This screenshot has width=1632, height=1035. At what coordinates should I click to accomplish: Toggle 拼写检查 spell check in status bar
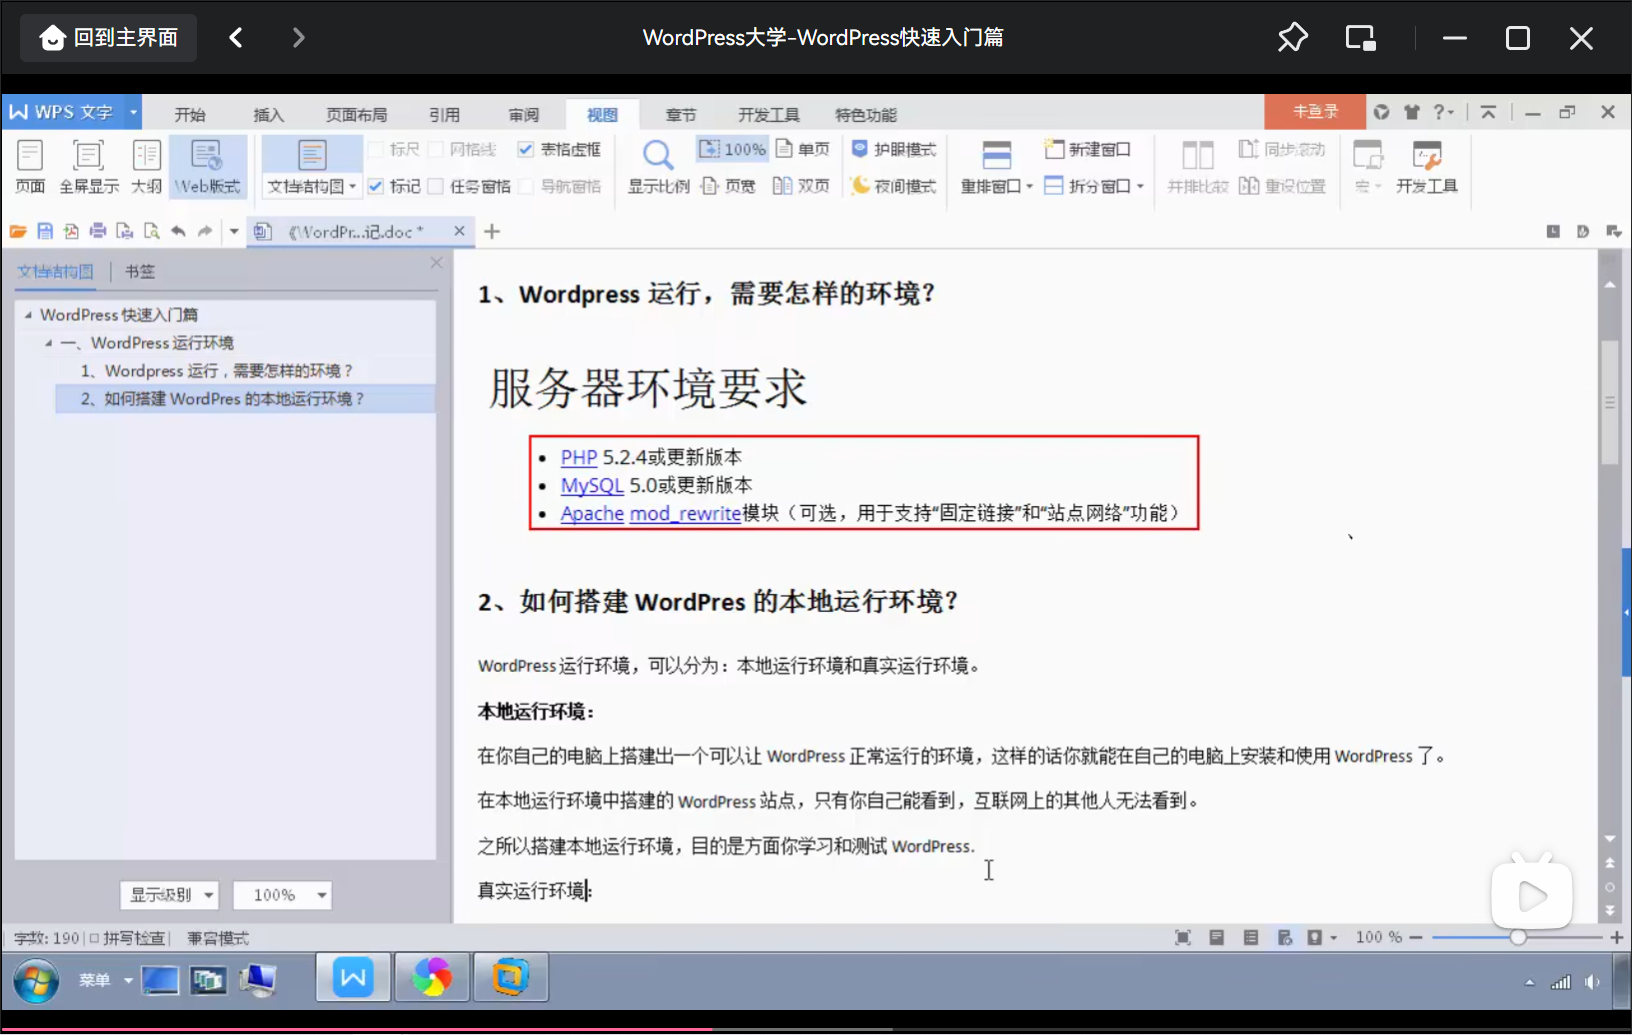pyautogui.click(x=127, y=938)
